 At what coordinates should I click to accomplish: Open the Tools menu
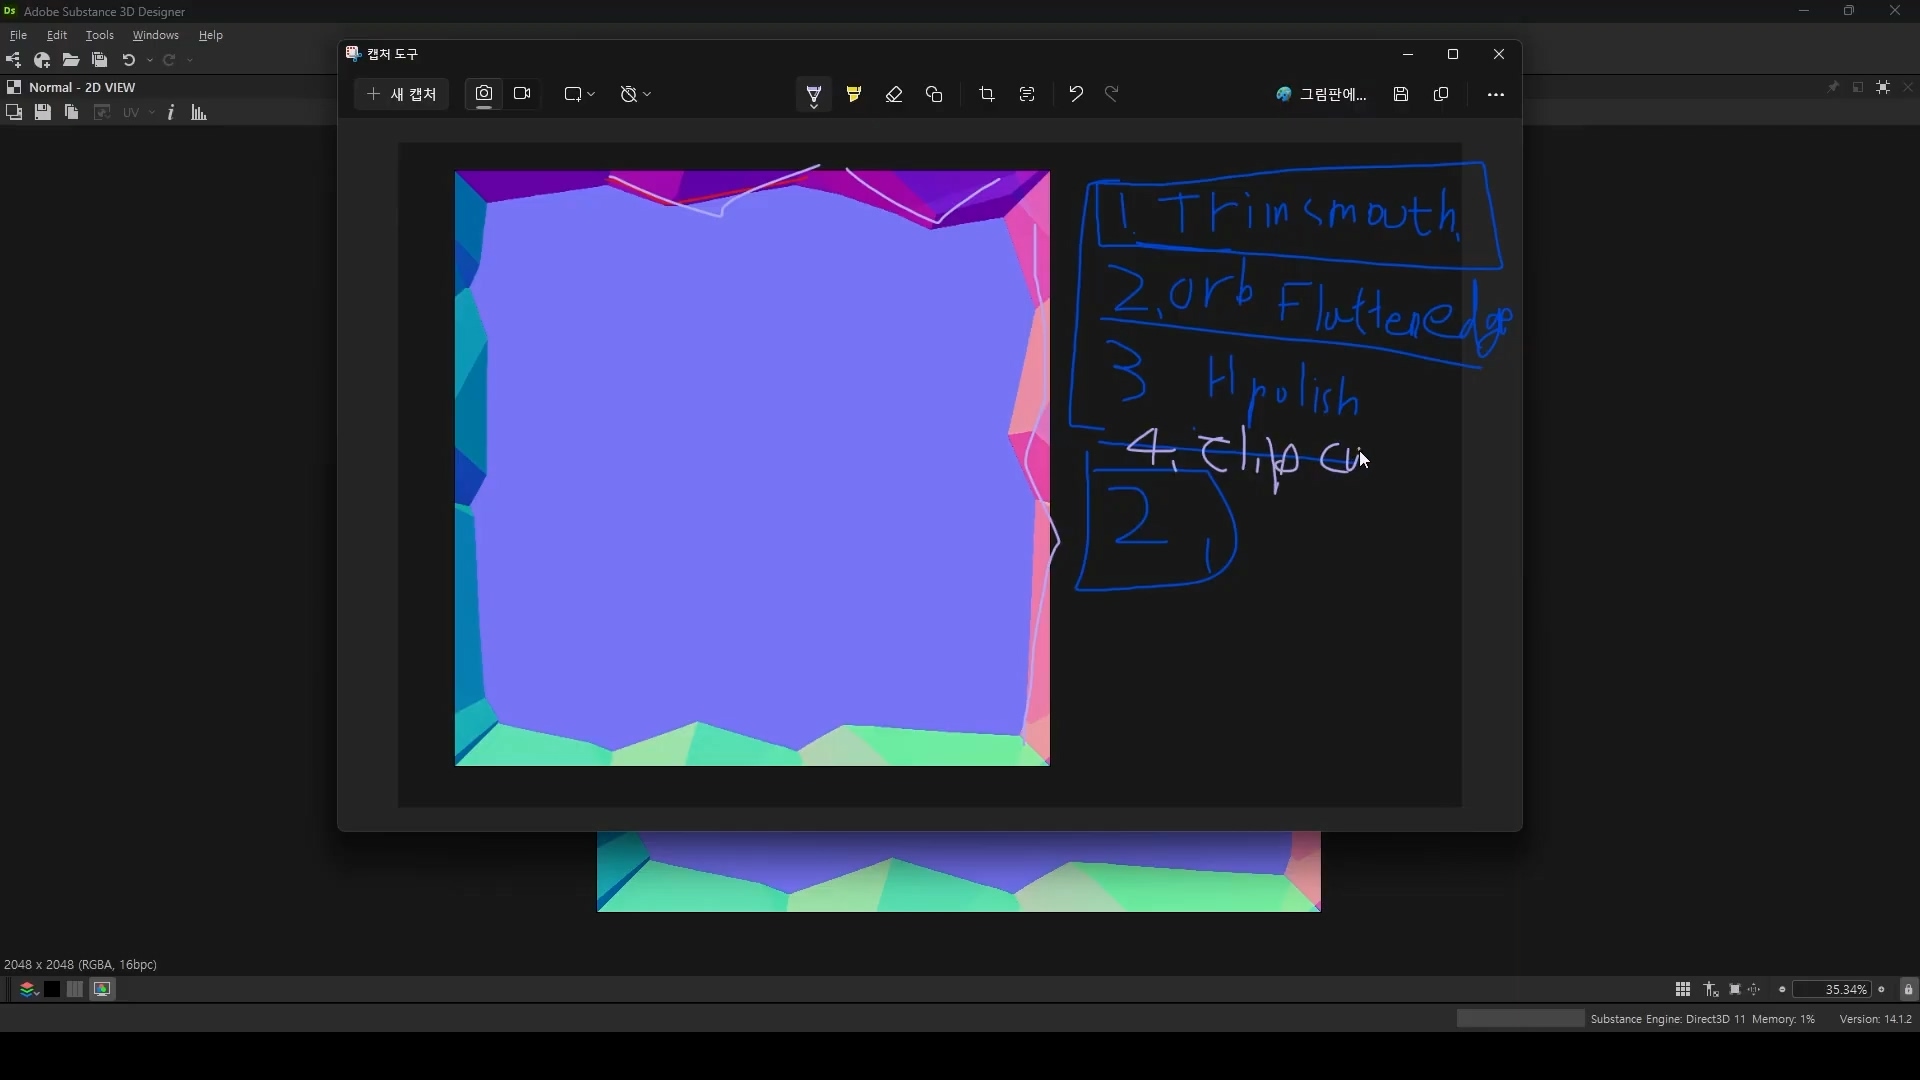pyautogui.click(x=99, y=35)
